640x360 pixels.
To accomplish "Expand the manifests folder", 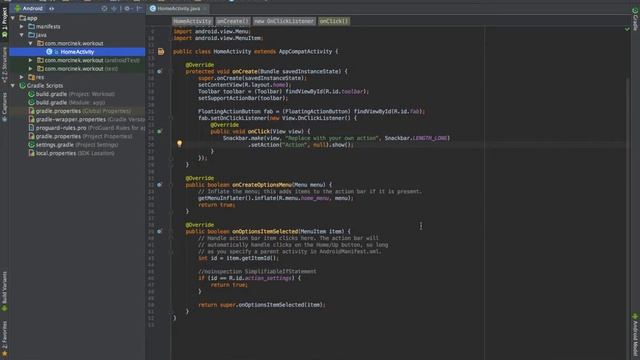I will pos(22,27).
